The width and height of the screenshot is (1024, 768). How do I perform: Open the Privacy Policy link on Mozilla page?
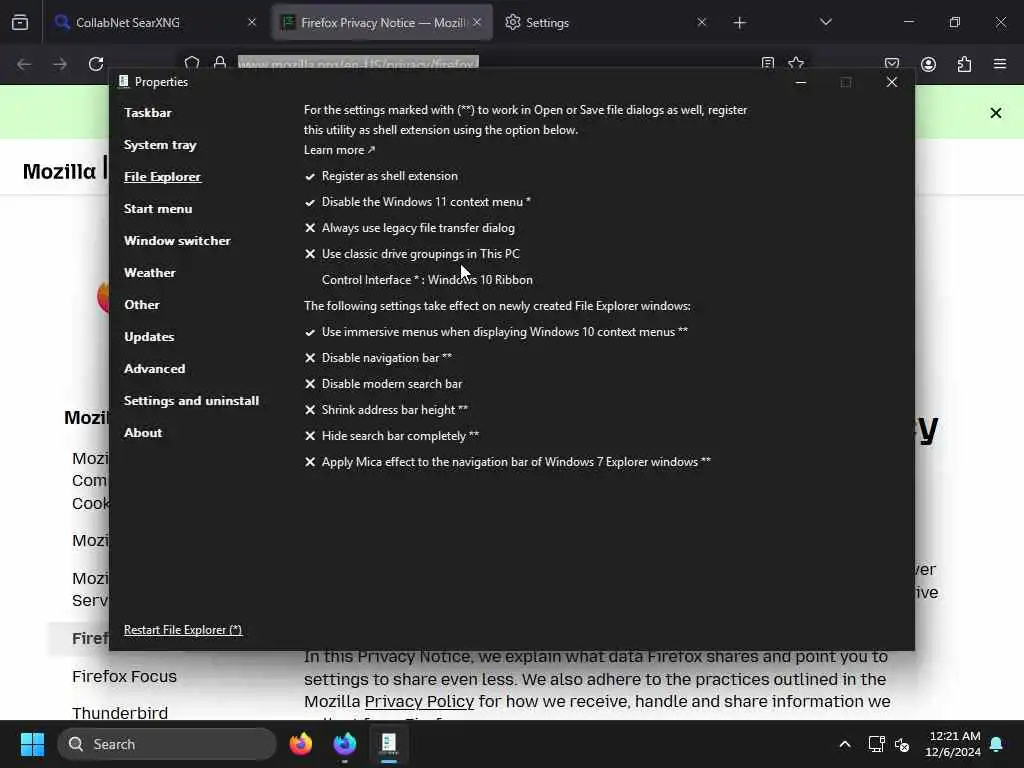point(419,701)
